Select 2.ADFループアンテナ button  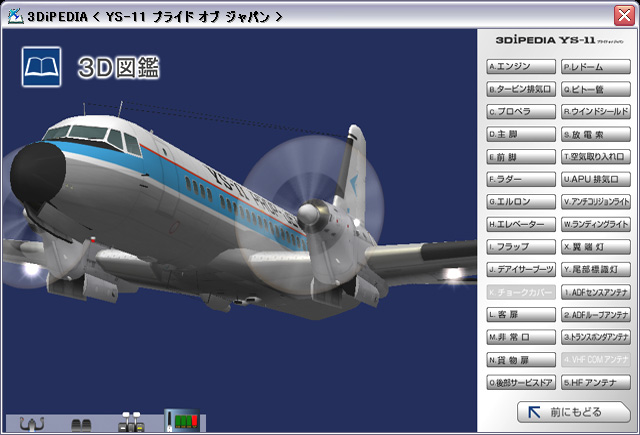(596, 315)
